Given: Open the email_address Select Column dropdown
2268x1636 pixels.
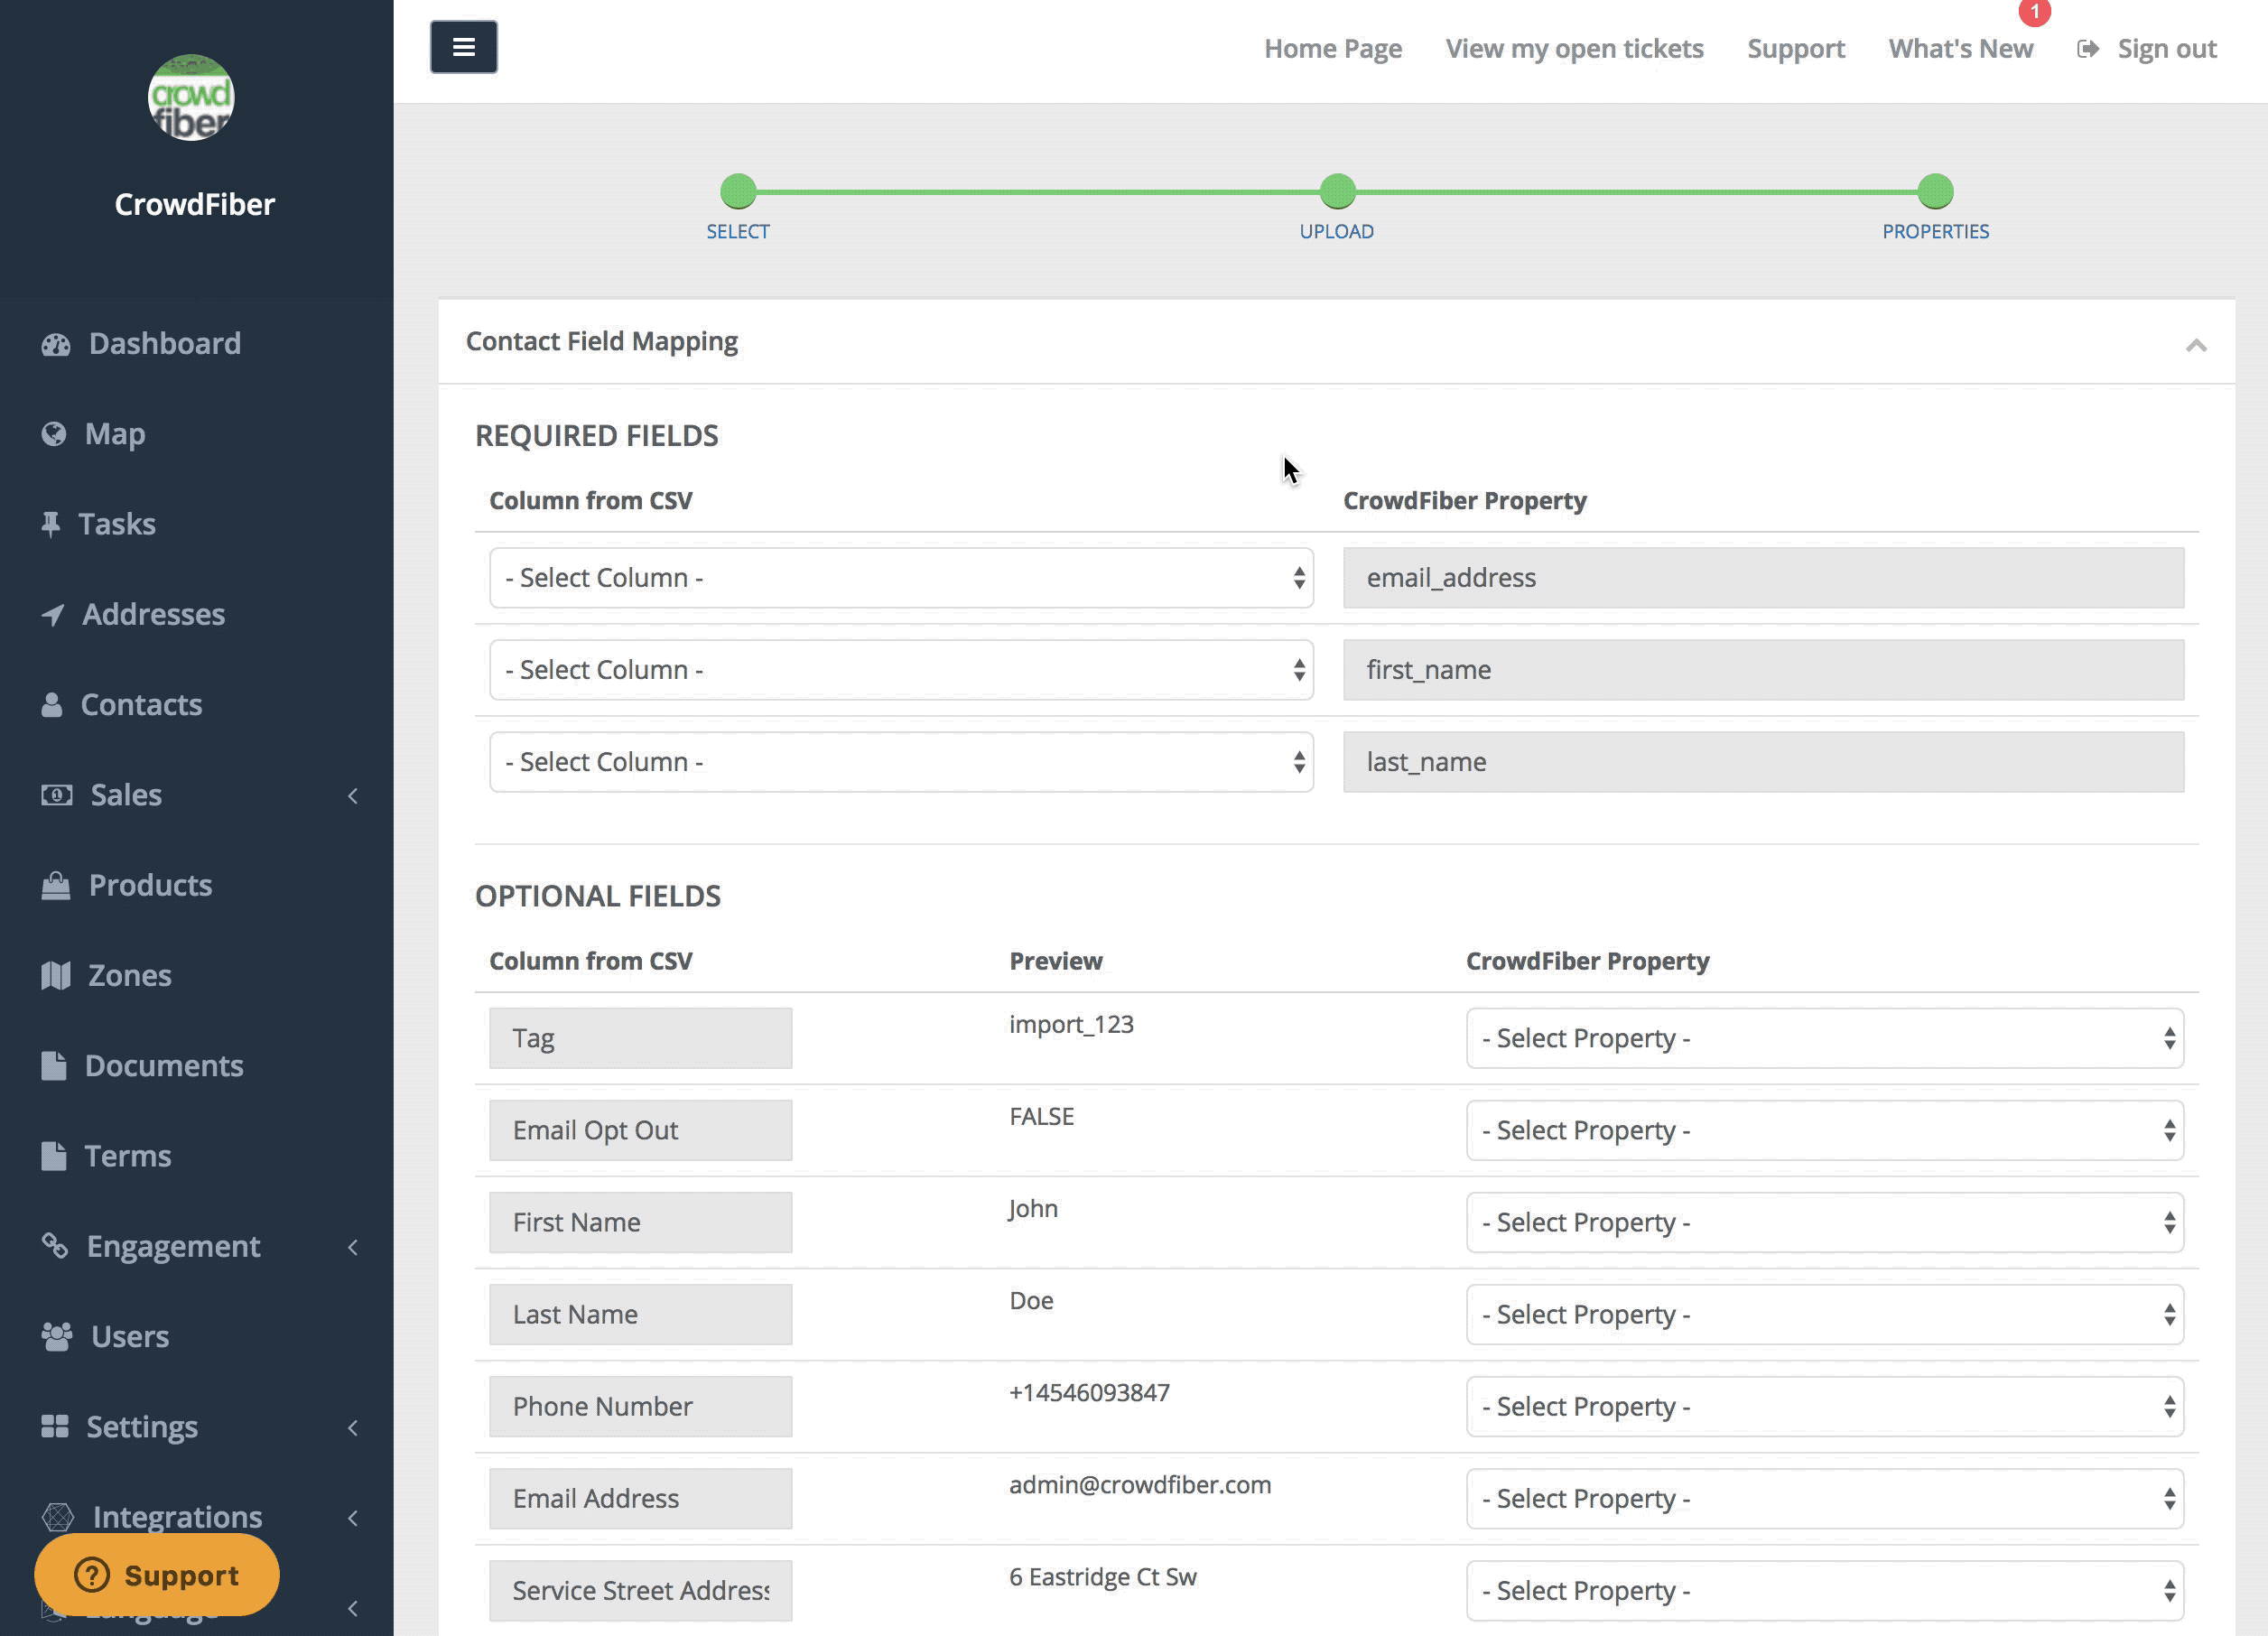Looking at the screenshot, I should (x=900, y=578).
